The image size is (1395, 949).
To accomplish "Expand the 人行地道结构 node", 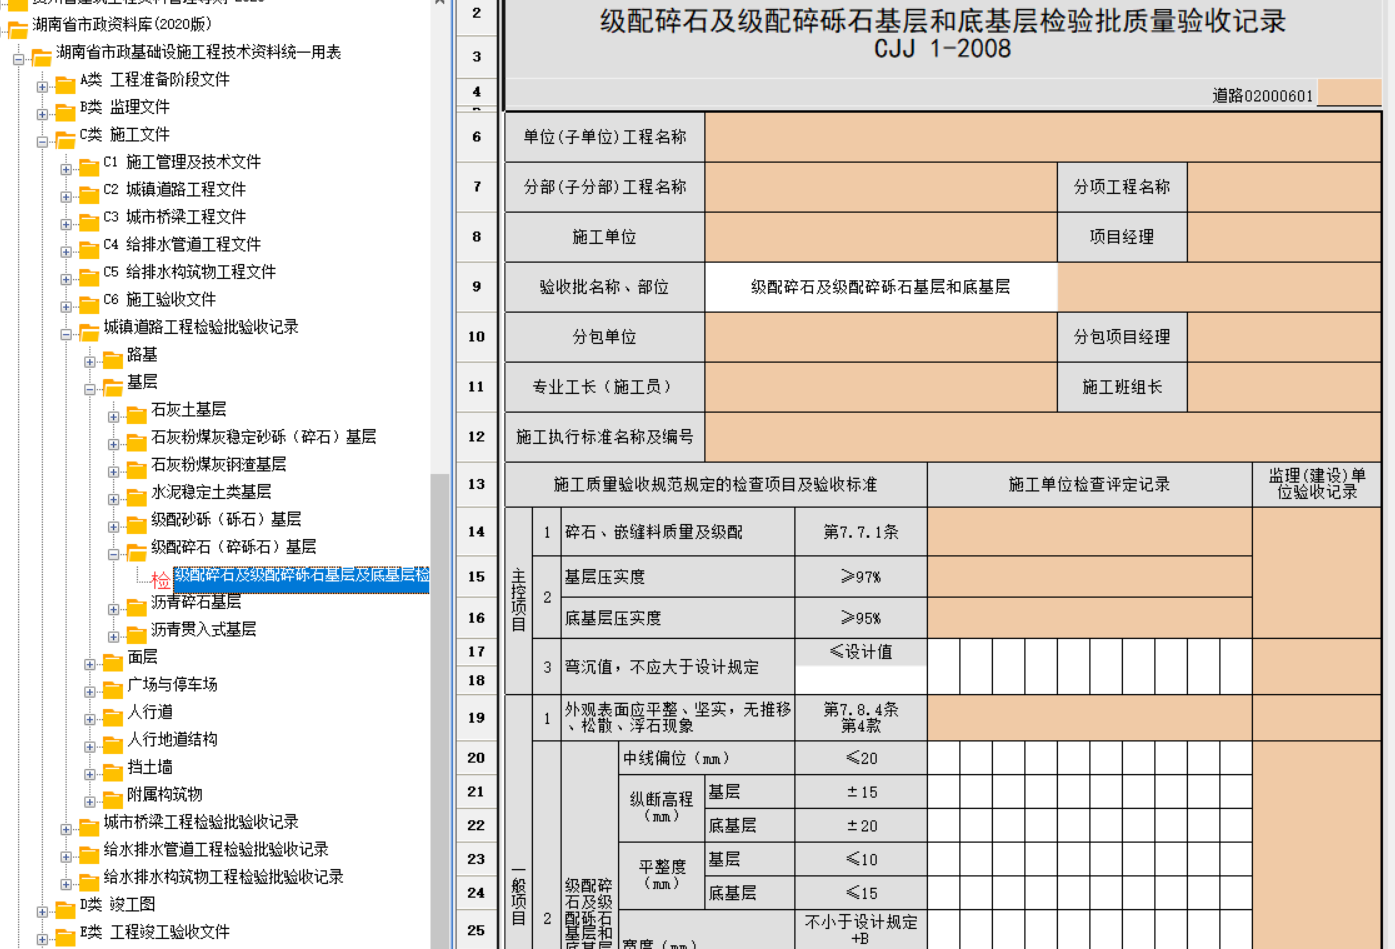I will coord(90,747).
